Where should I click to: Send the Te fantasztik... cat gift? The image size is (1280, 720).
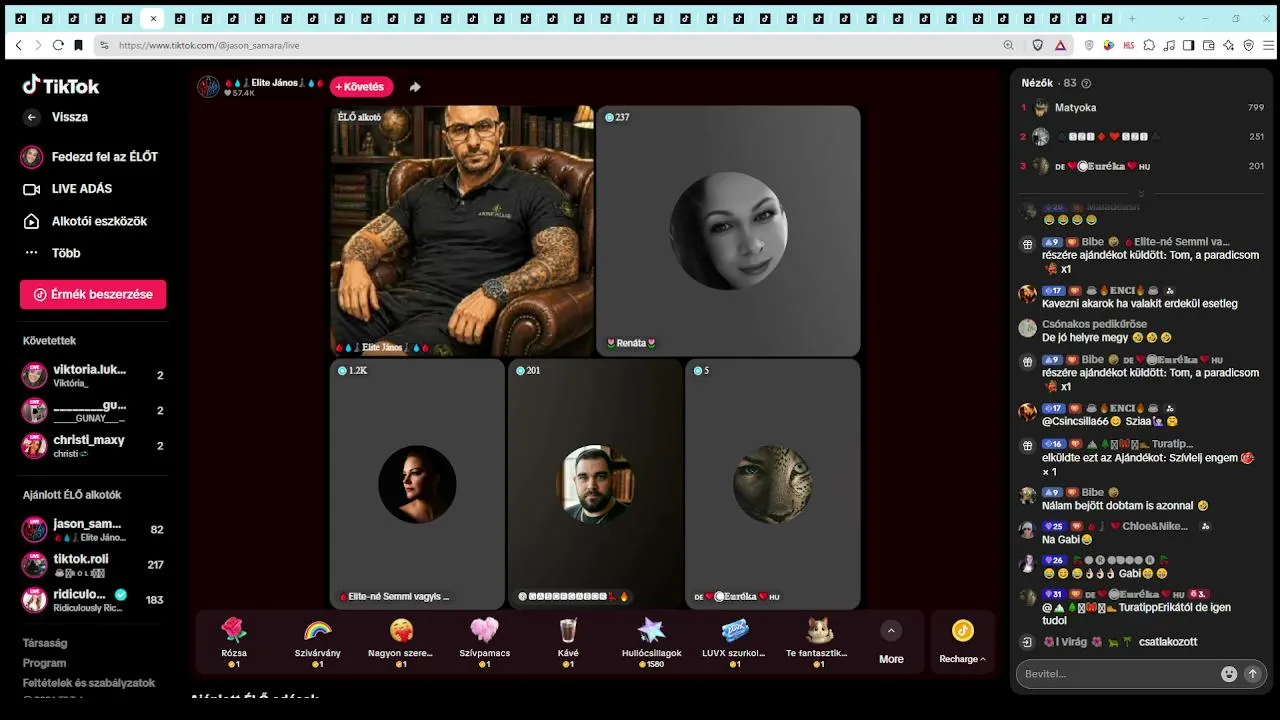click(x=819, y=641)
